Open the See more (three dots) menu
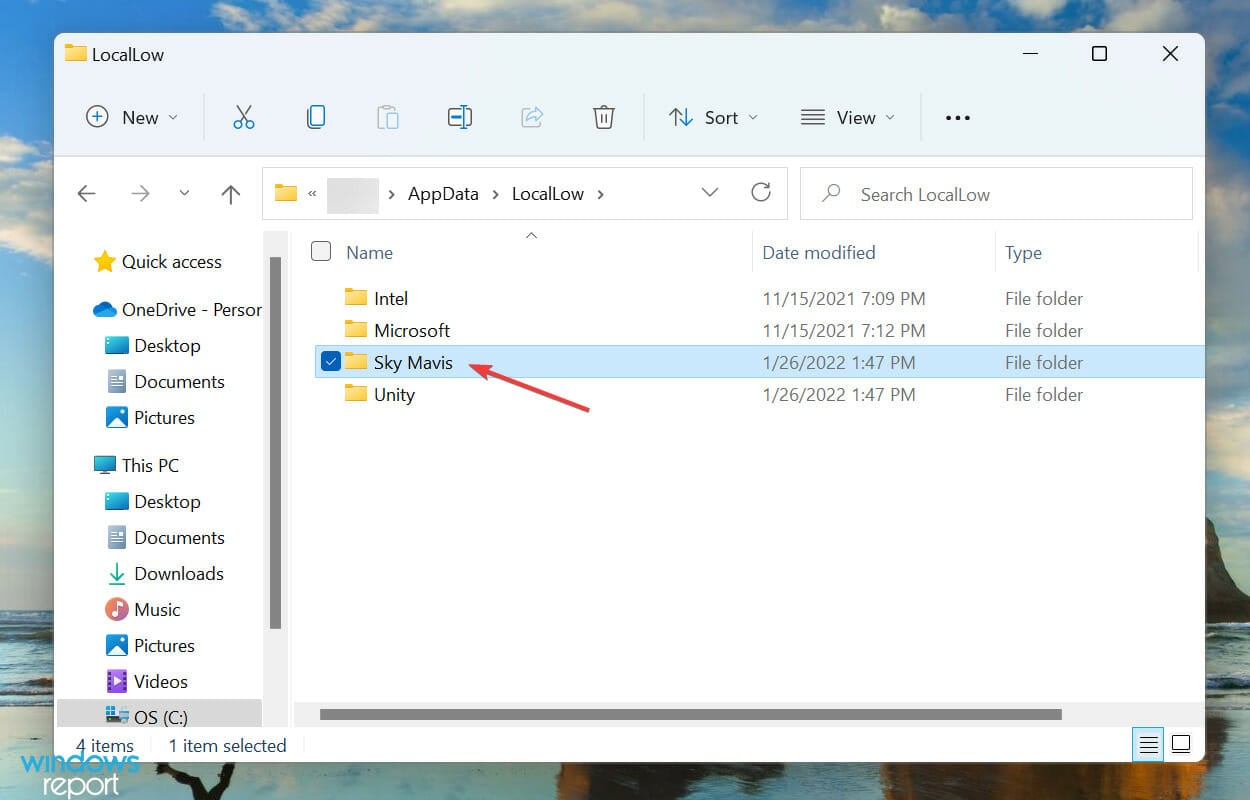The image size is (1250, 800). 958,118
